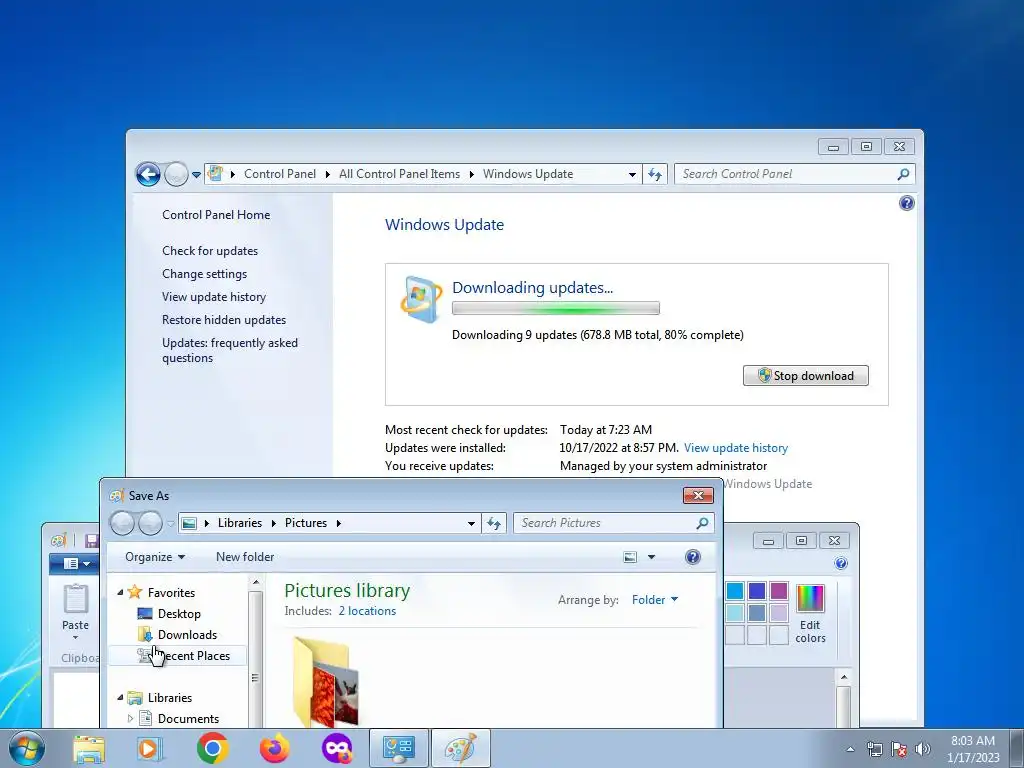The image size is (1024, 768).
Task: Open More view options arrow in Save As
Action: (x=651, y=557)
